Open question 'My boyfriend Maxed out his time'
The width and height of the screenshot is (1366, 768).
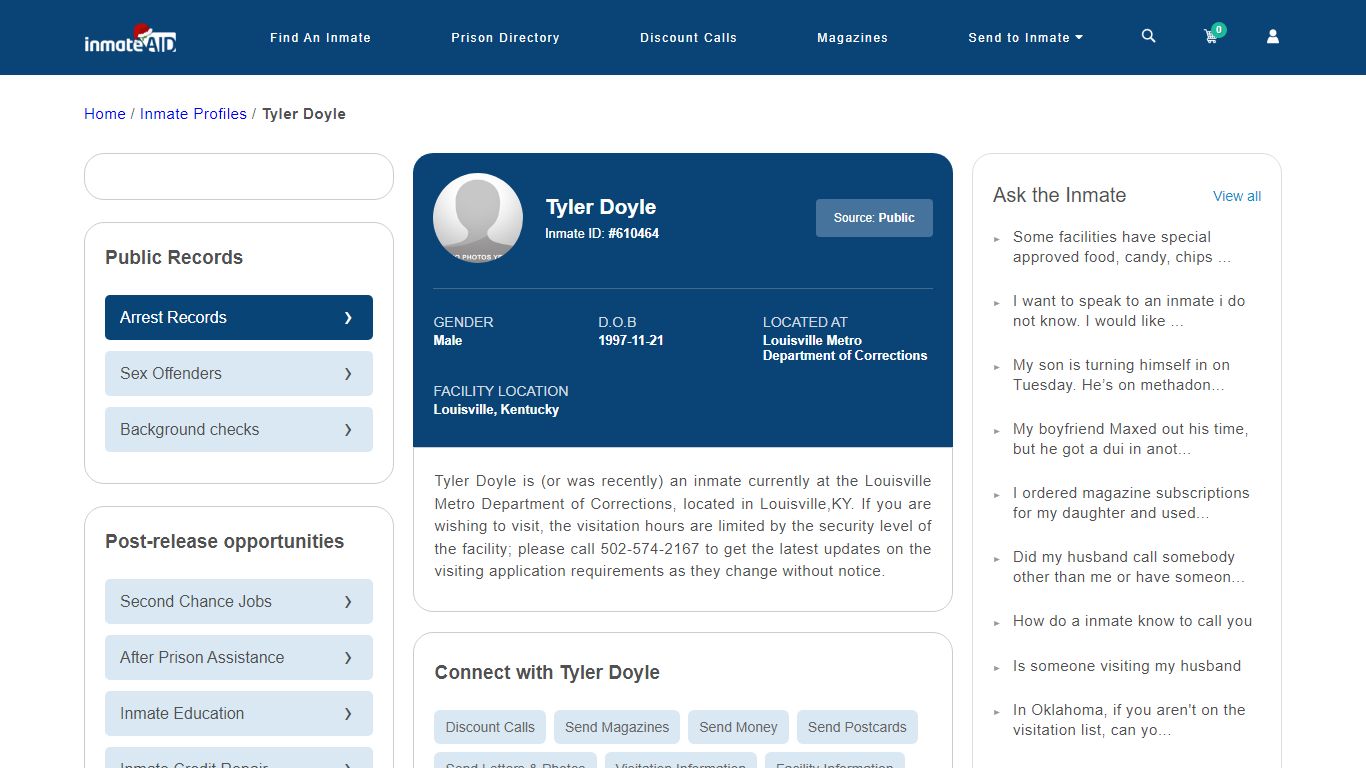(x=1130, y=439)
